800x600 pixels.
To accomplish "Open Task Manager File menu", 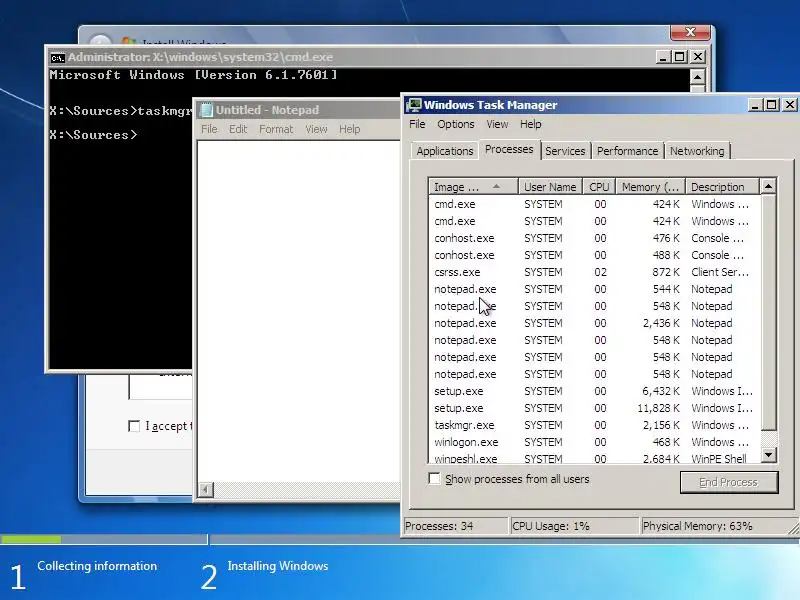I will pyautogui.click(x=417, y=124).
